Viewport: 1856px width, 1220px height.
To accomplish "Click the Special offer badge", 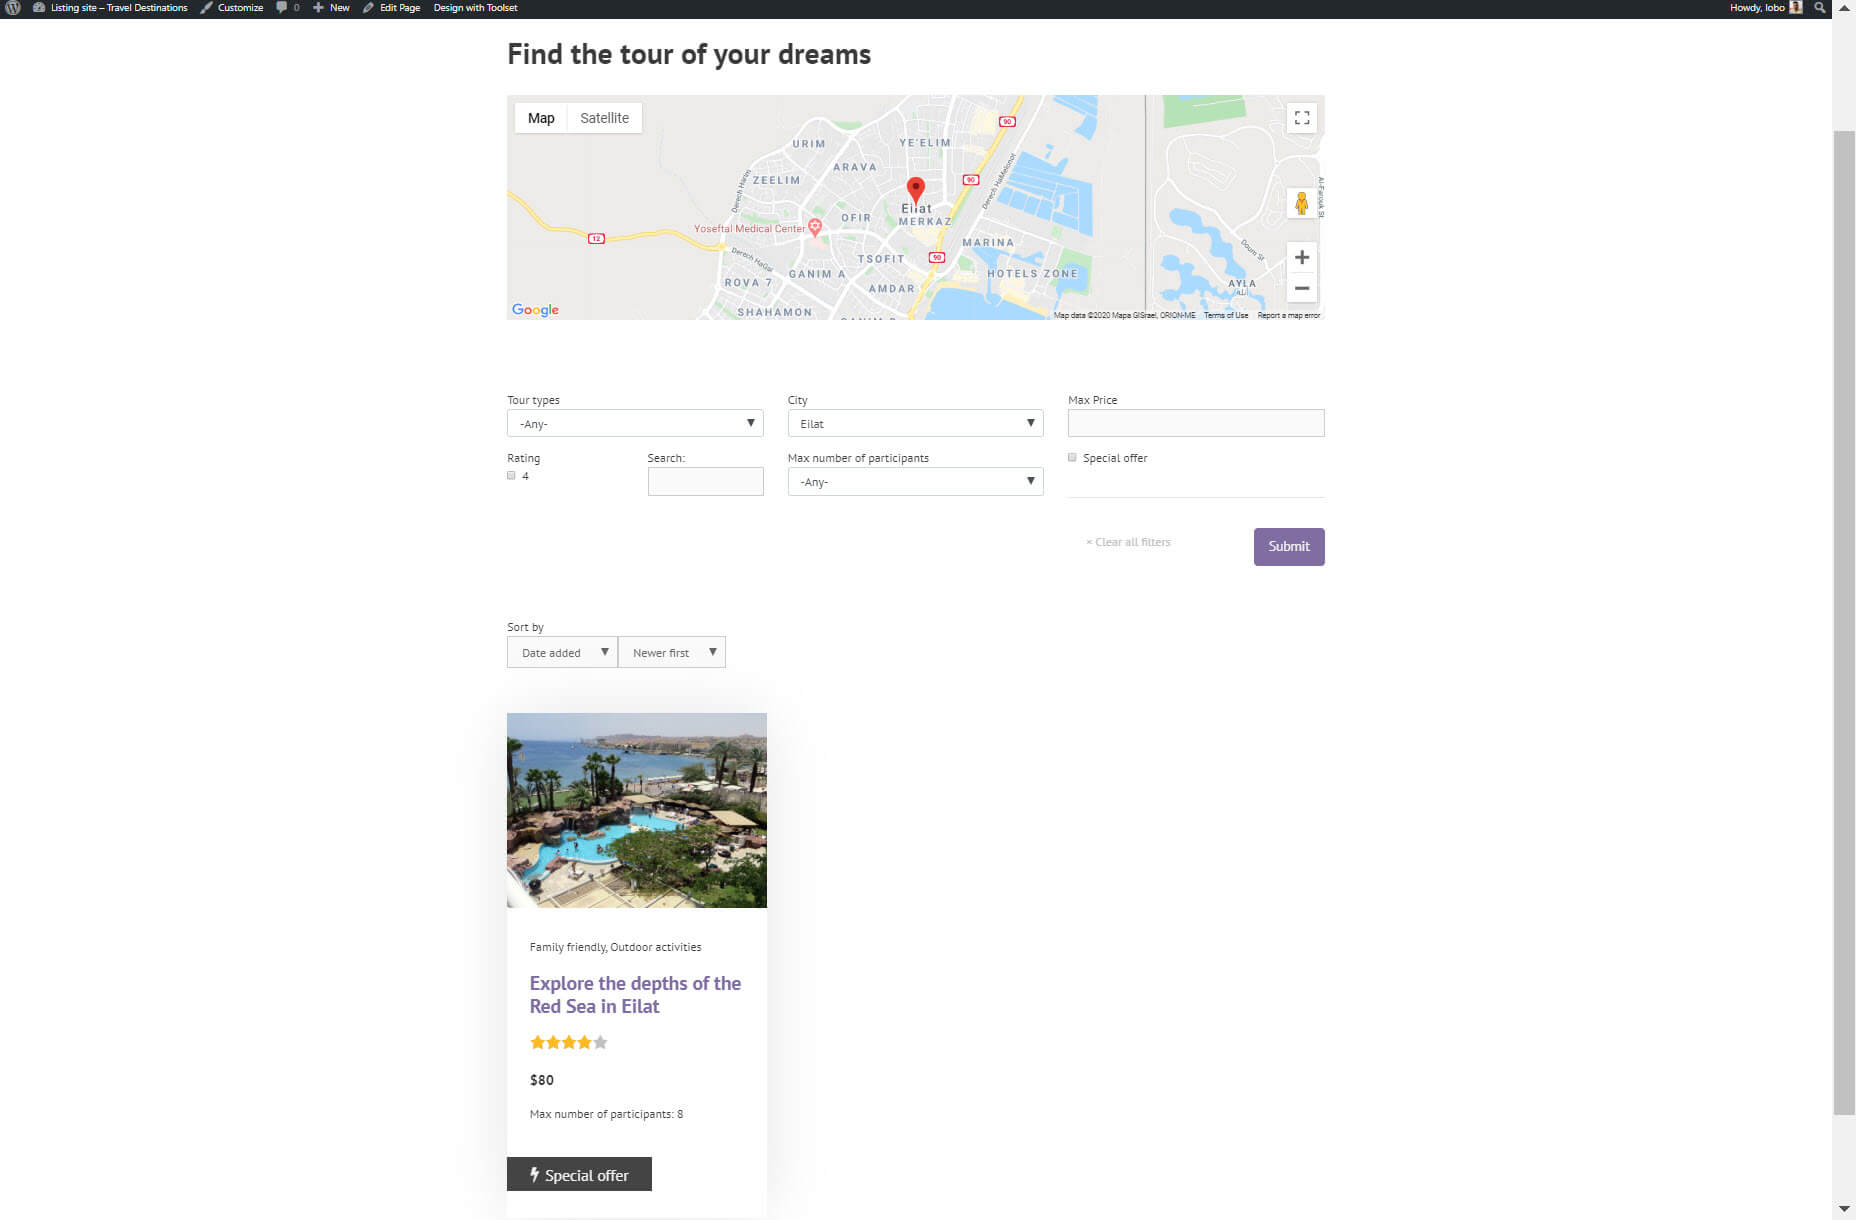I will pos(579,1174).
